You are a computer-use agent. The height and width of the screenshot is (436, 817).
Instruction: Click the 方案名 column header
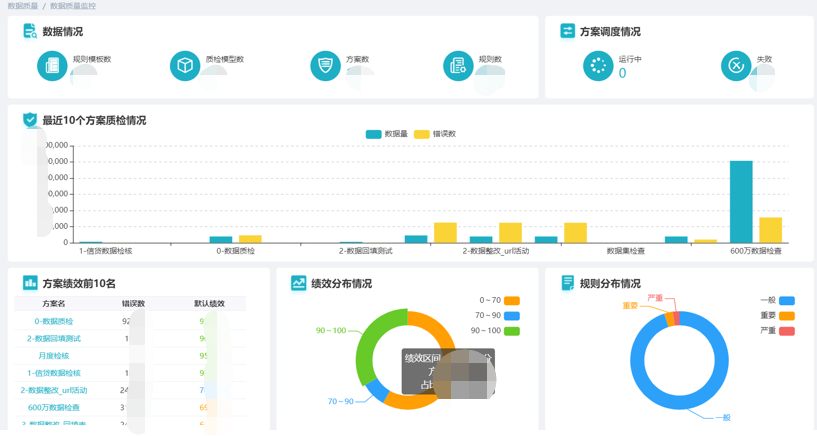pos(54,304)
